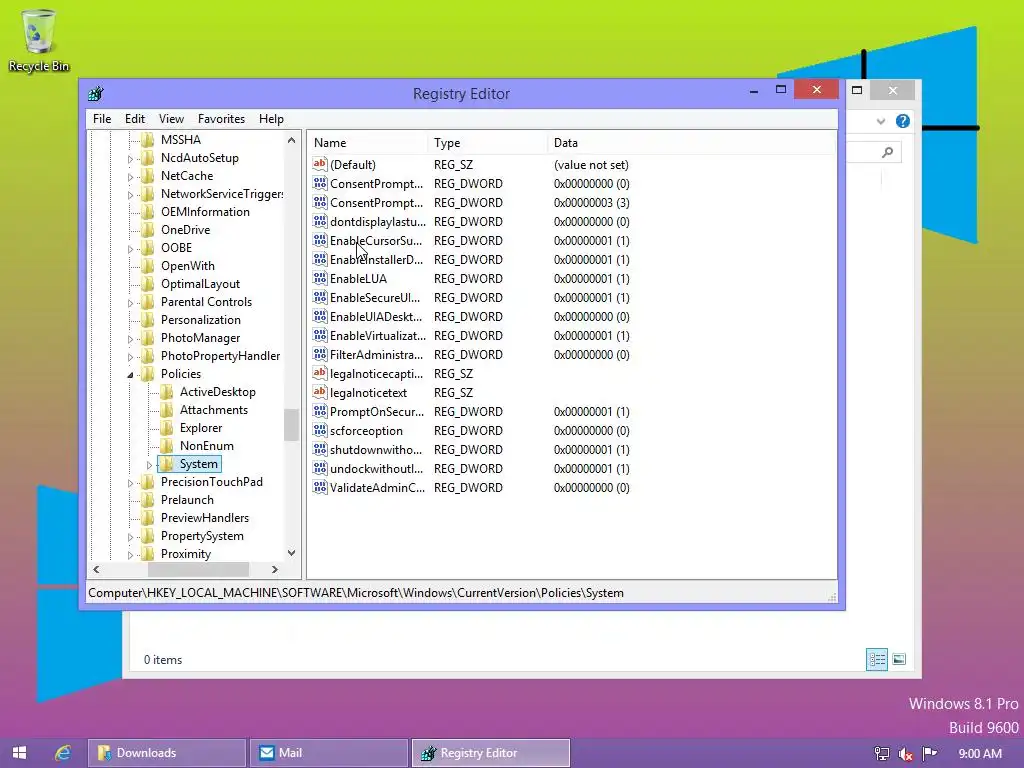Click tree scrollbar up arrow

[x=291, y=140]
